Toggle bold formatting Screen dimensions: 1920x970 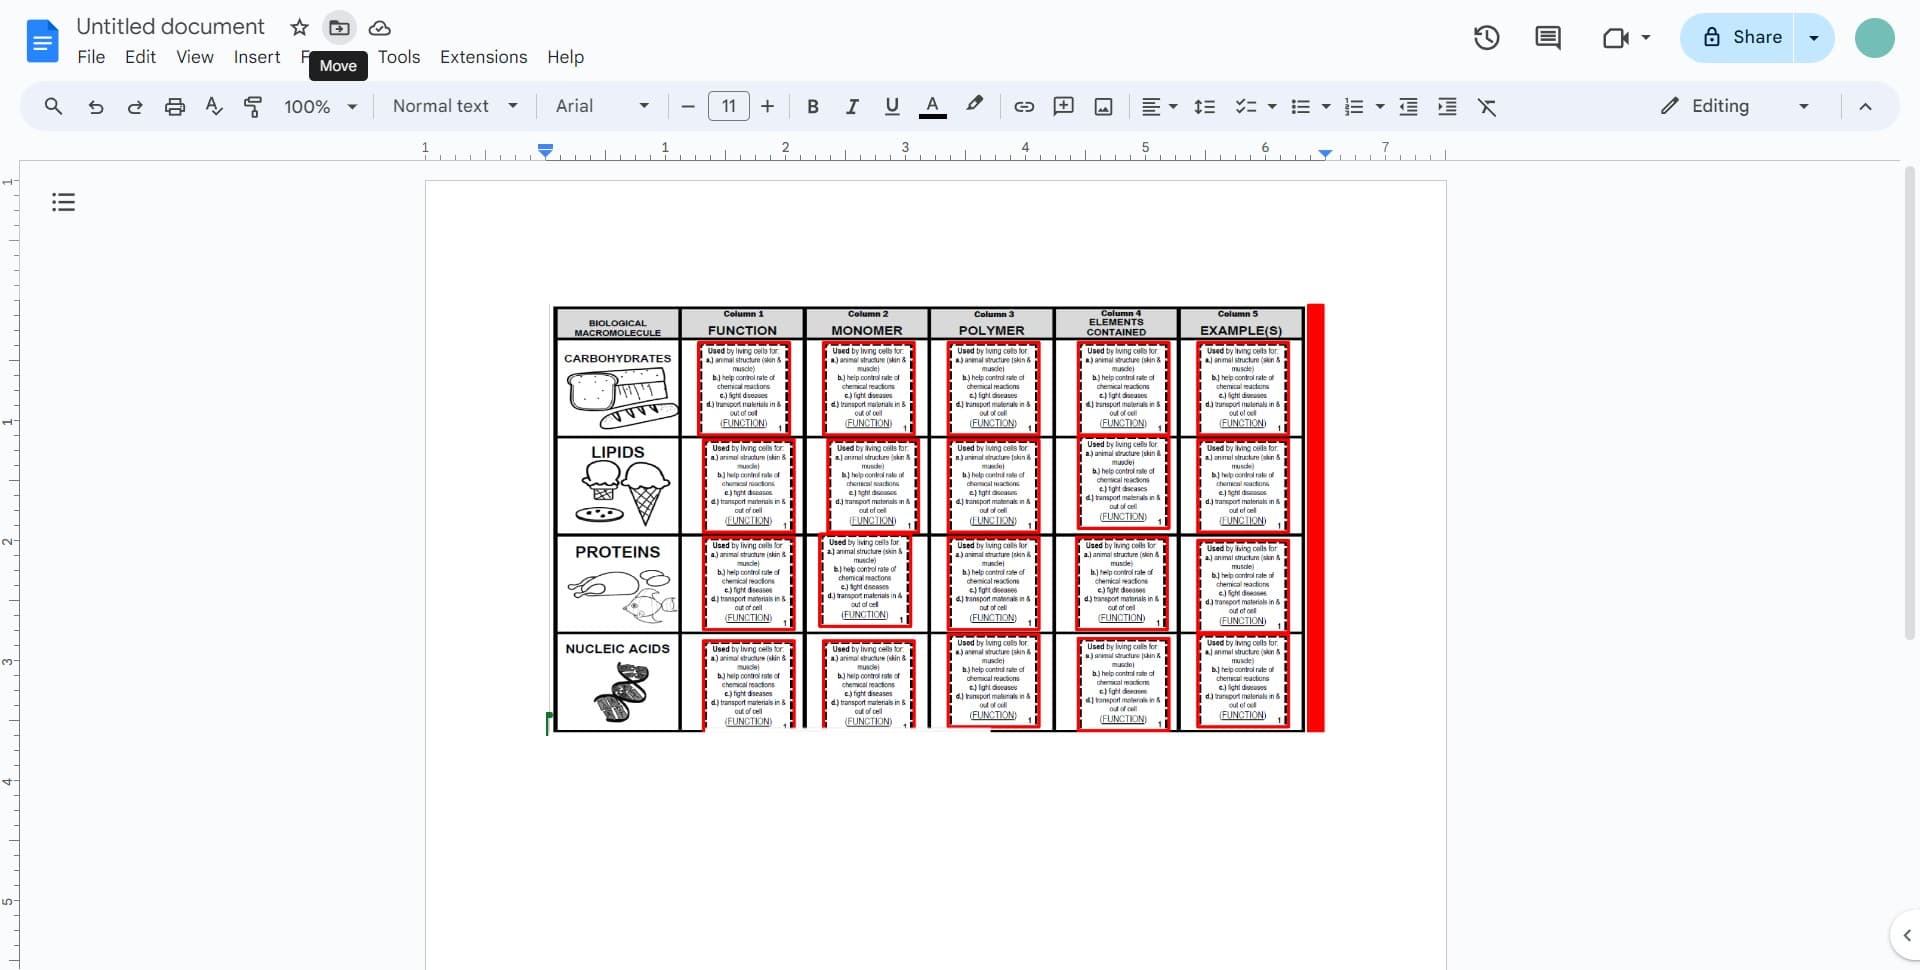[812, 106]
